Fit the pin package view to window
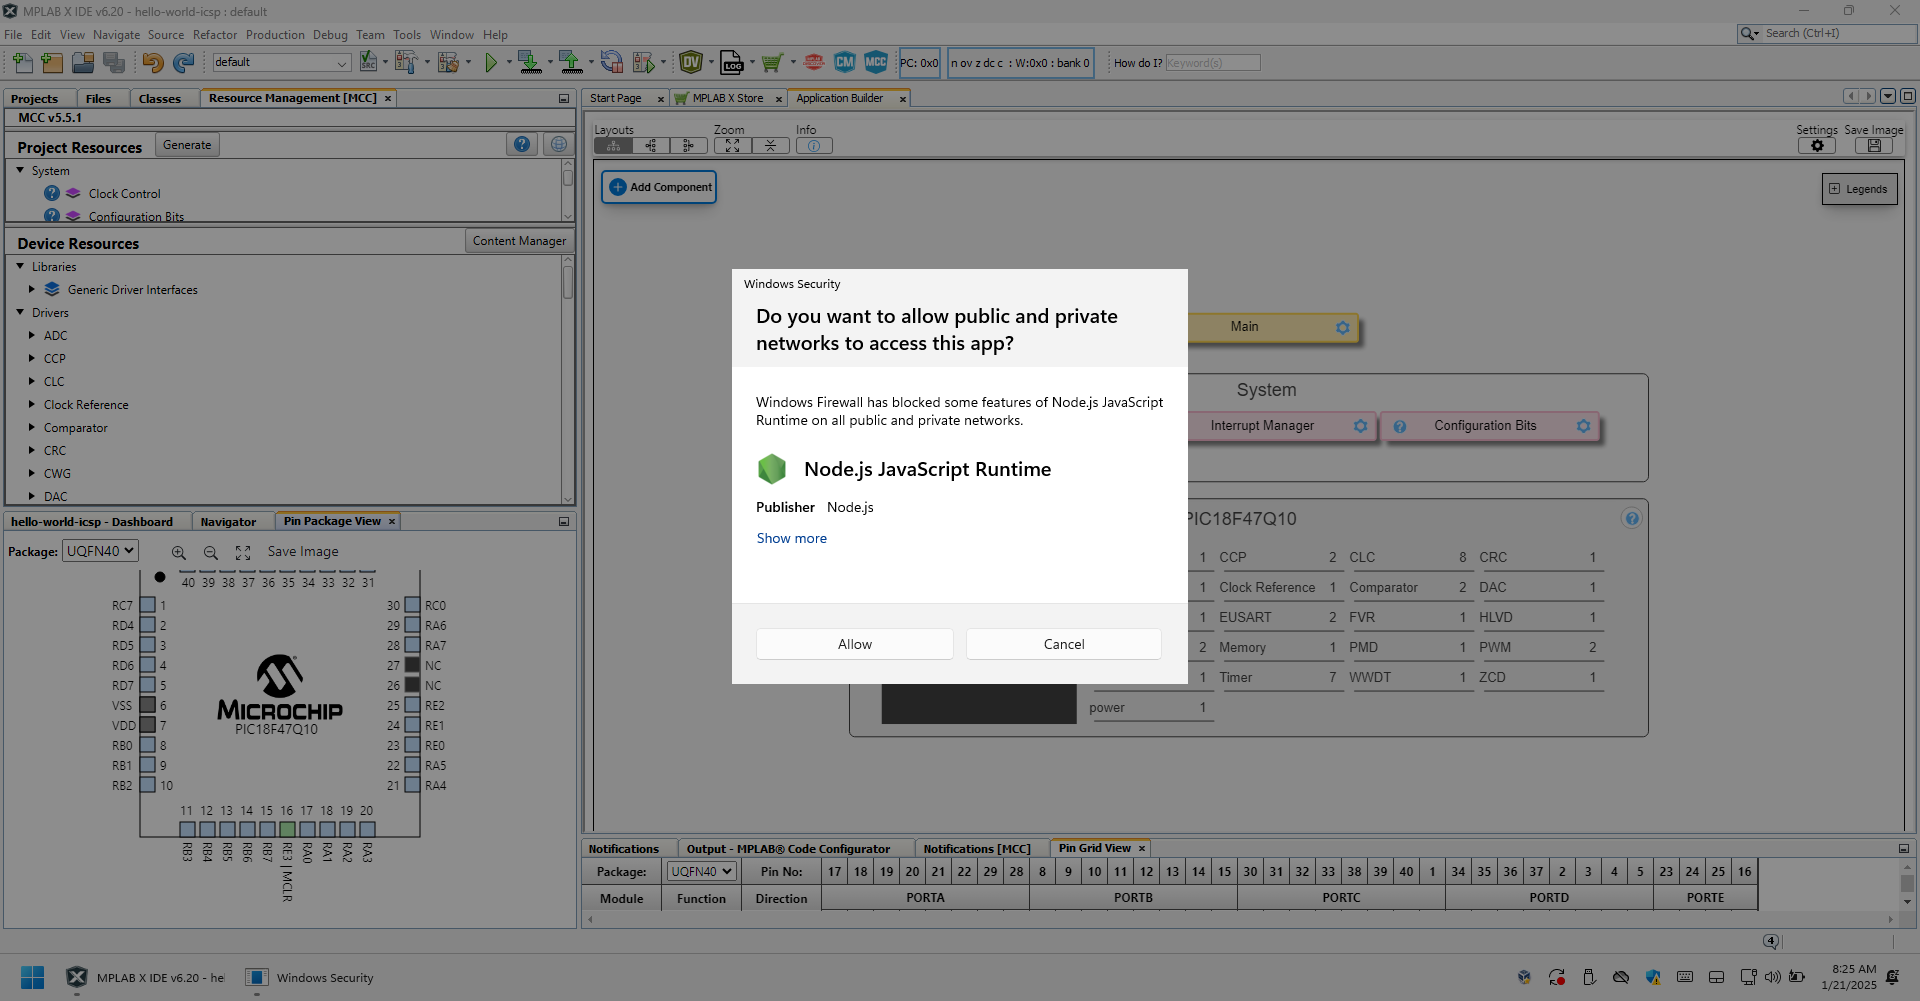Screen dimensions: 1920x1001 [243, 552]
